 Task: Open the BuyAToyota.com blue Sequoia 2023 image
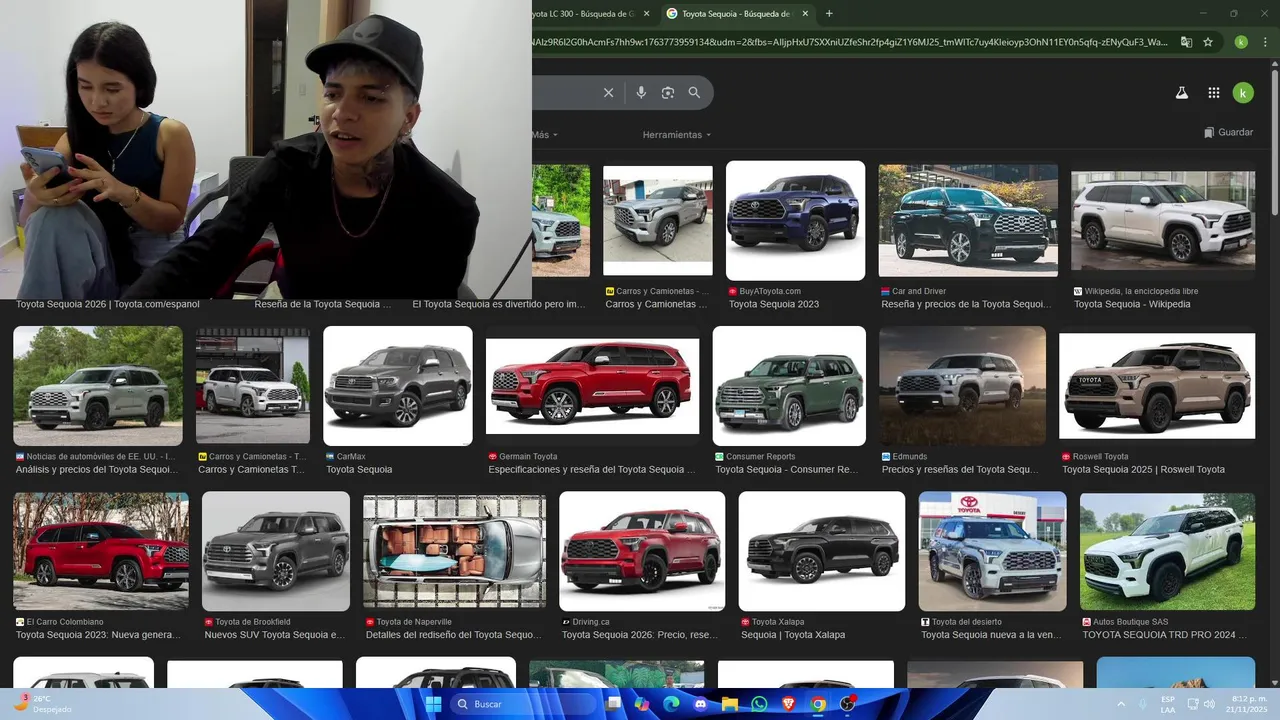tap(795, 220)
